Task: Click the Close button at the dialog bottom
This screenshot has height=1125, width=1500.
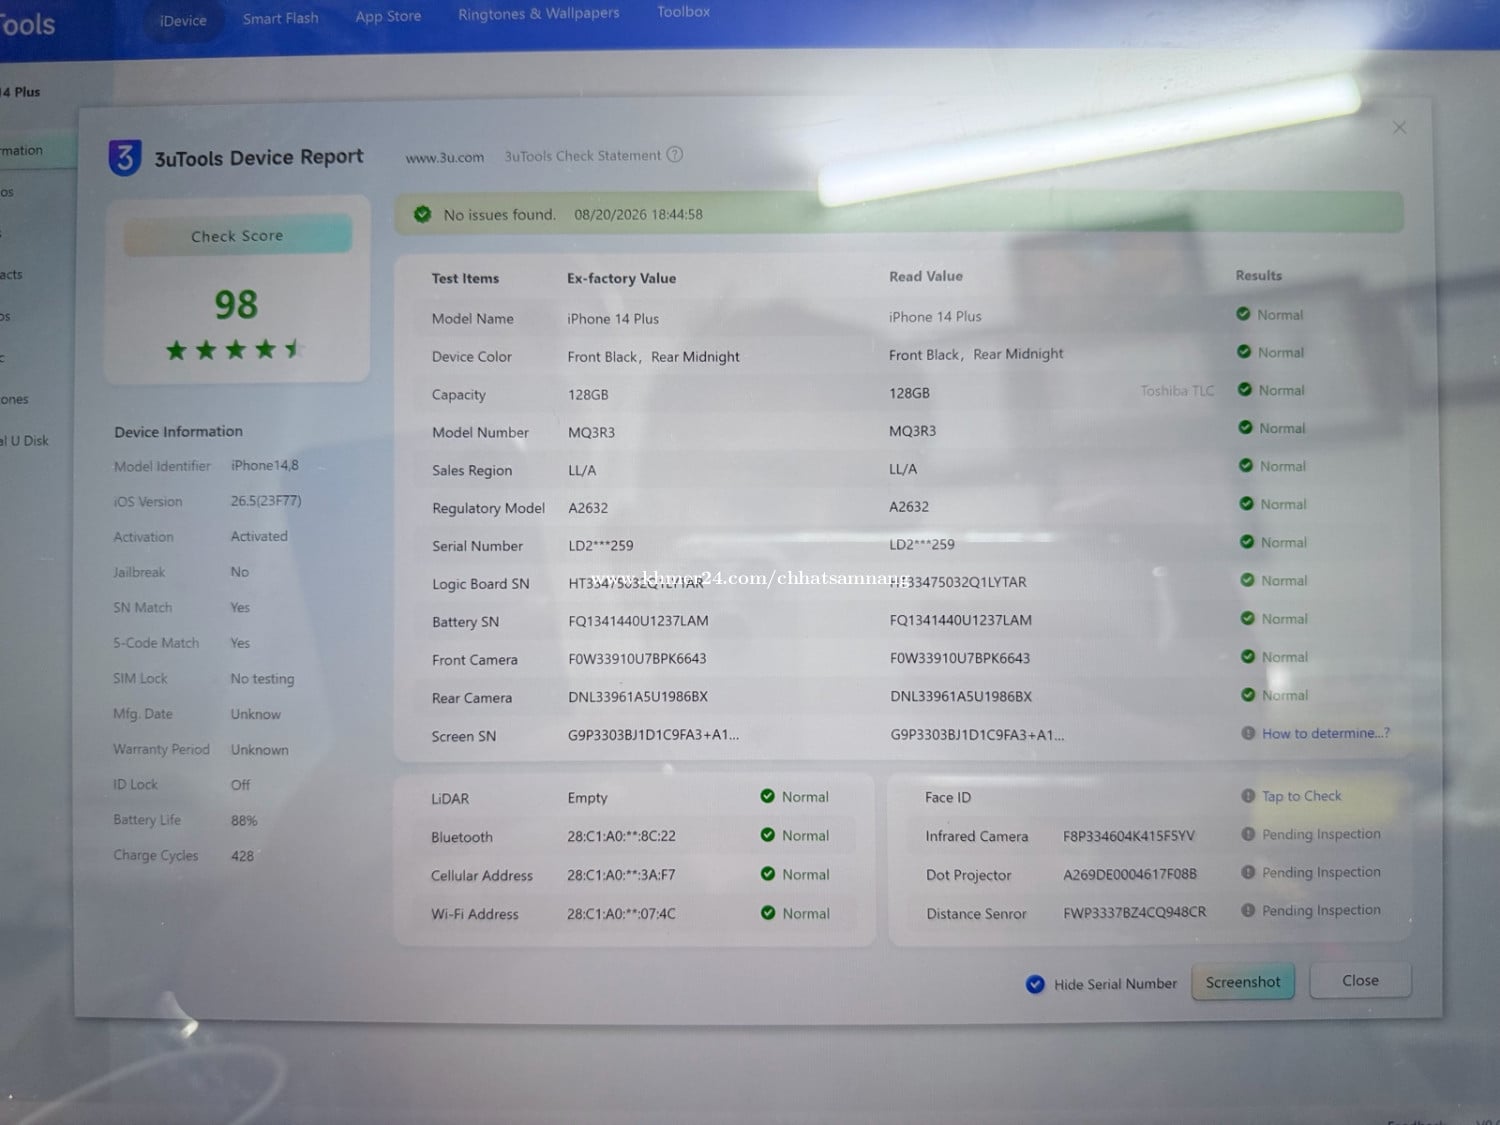Action: click(1360, 980)
